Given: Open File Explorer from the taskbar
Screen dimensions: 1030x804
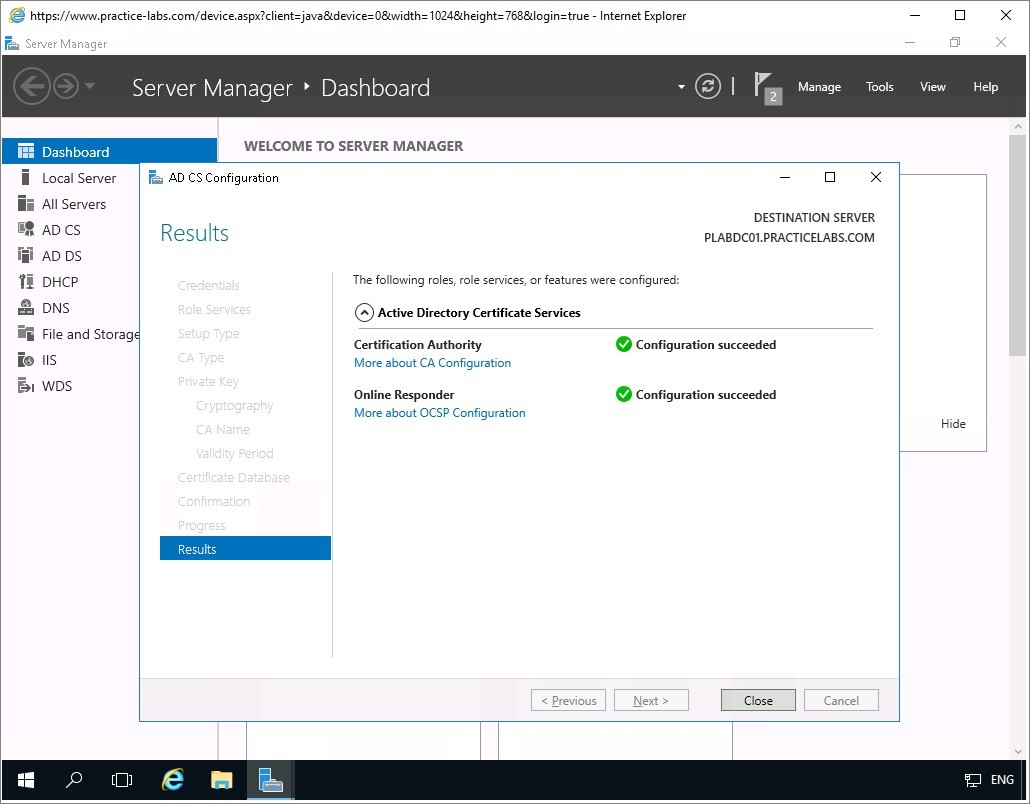Looking at the screenshot, I should click(x=221, y=780).
